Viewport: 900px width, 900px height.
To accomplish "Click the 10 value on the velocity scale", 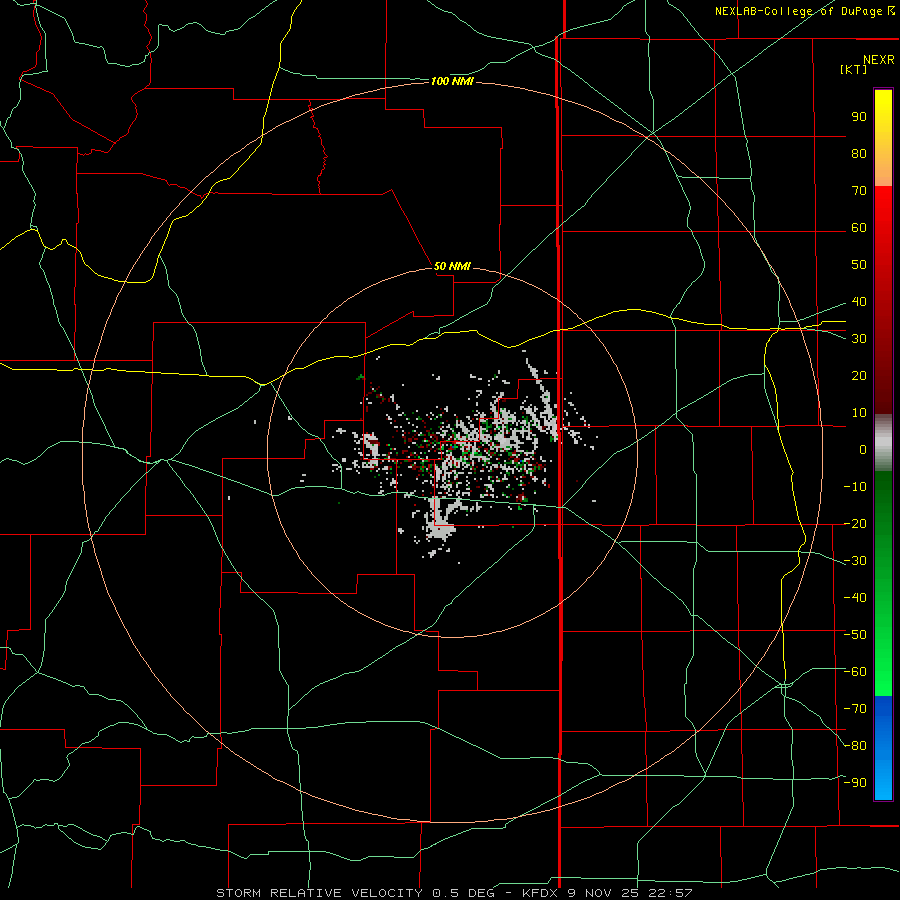I will [x=859, y=413].
